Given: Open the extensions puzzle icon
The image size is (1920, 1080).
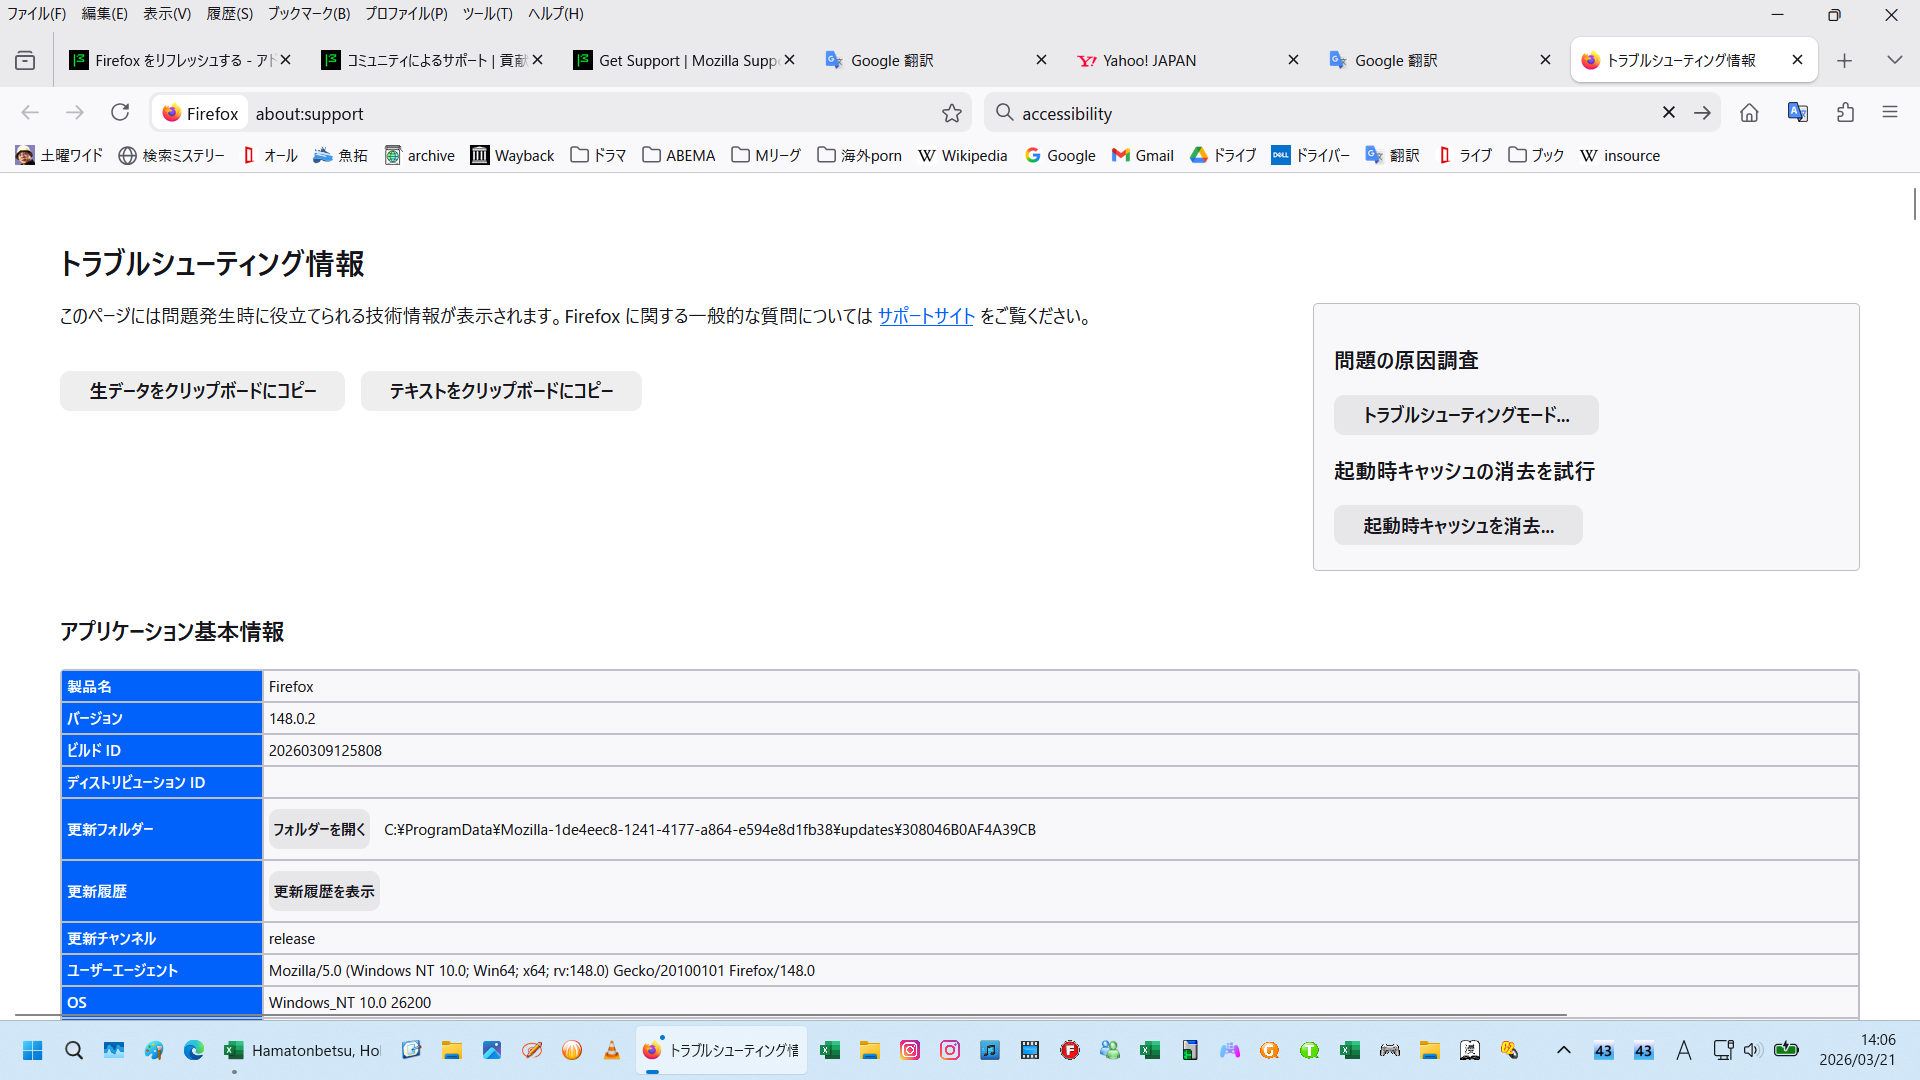Looking at the screenshot, I should click(x=1845, y=113).
